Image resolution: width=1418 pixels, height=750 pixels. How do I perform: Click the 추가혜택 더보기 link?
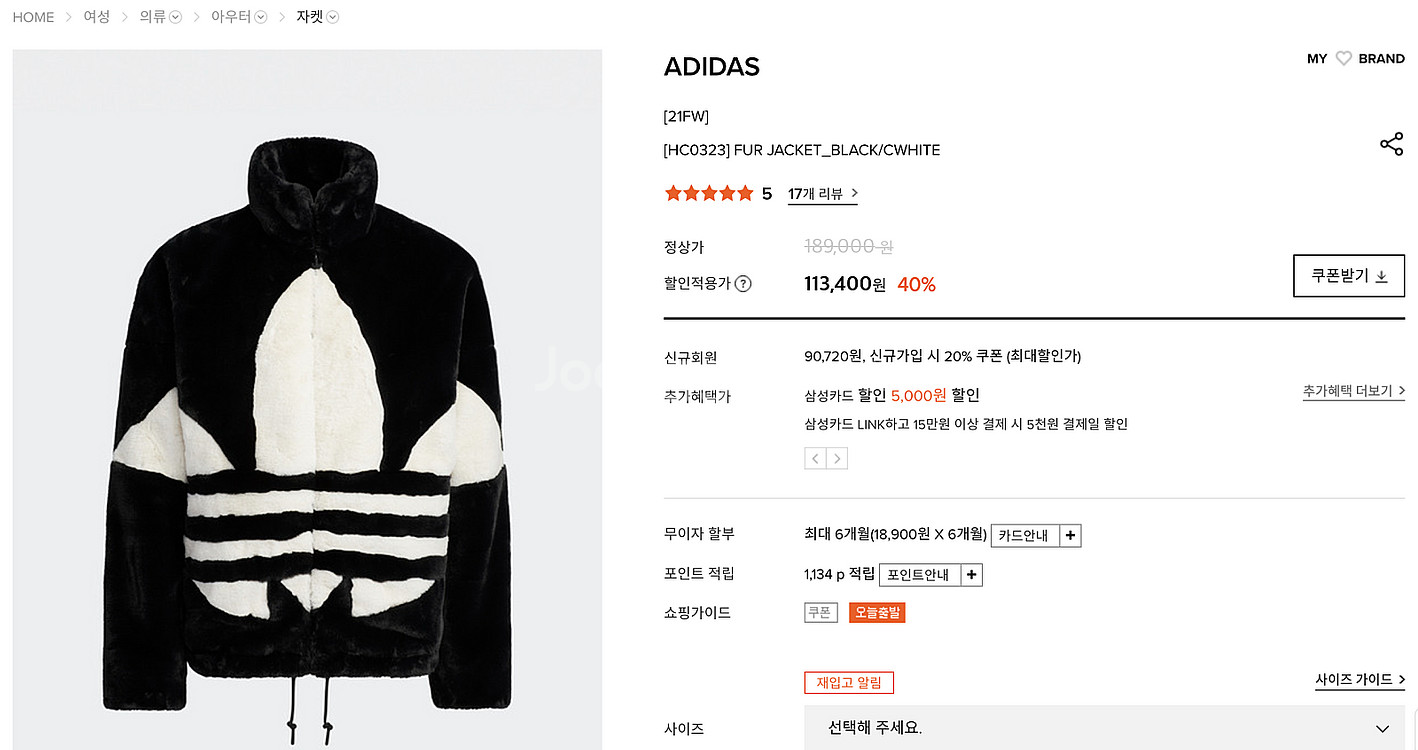click(x=1354, y=391)
